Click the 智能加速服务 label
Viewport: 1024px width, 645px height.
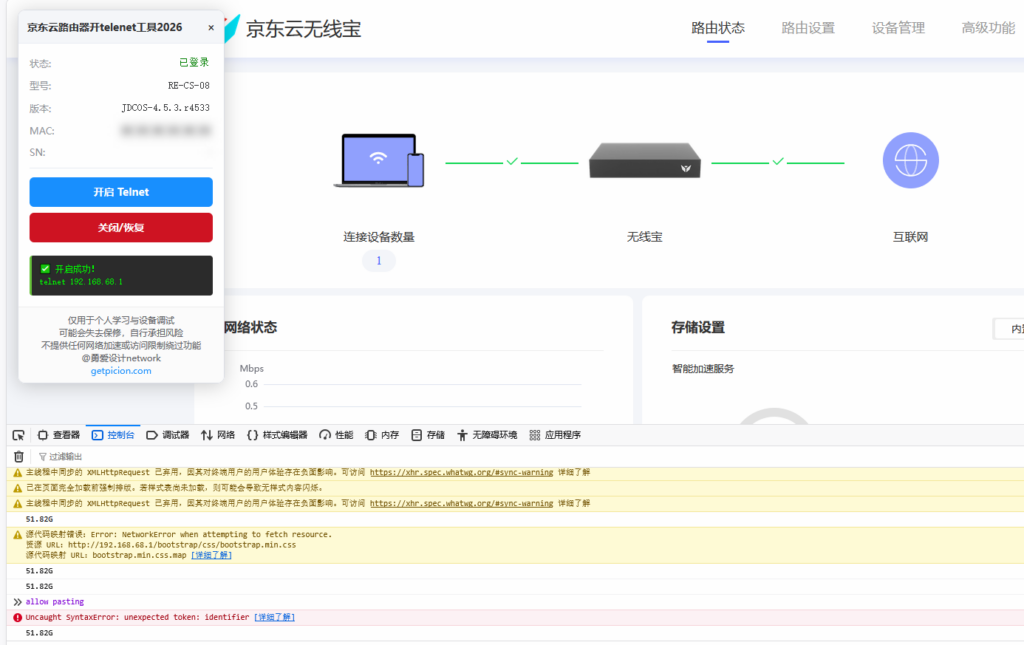tap(703, 369)
